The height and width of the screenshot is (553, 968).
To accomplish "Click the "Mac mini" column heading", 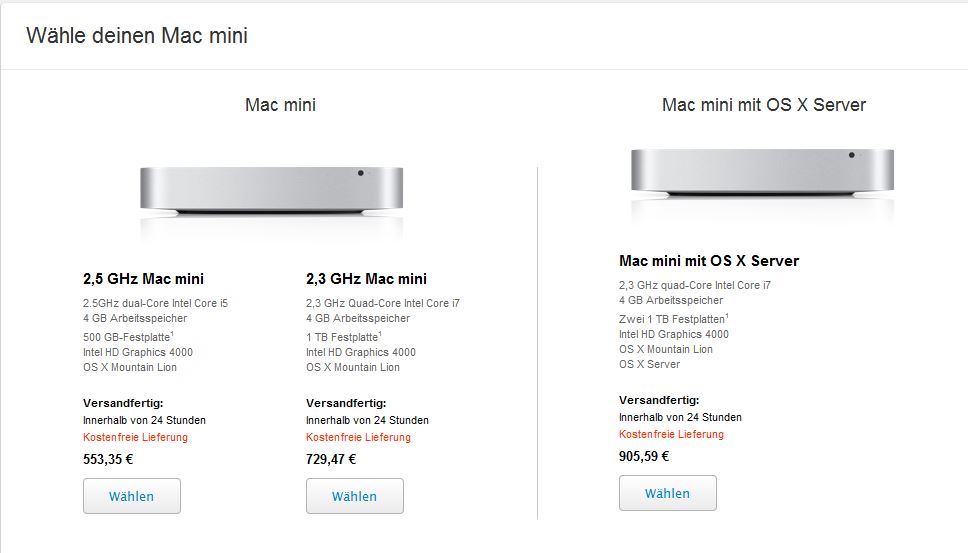I will point(280,104).
